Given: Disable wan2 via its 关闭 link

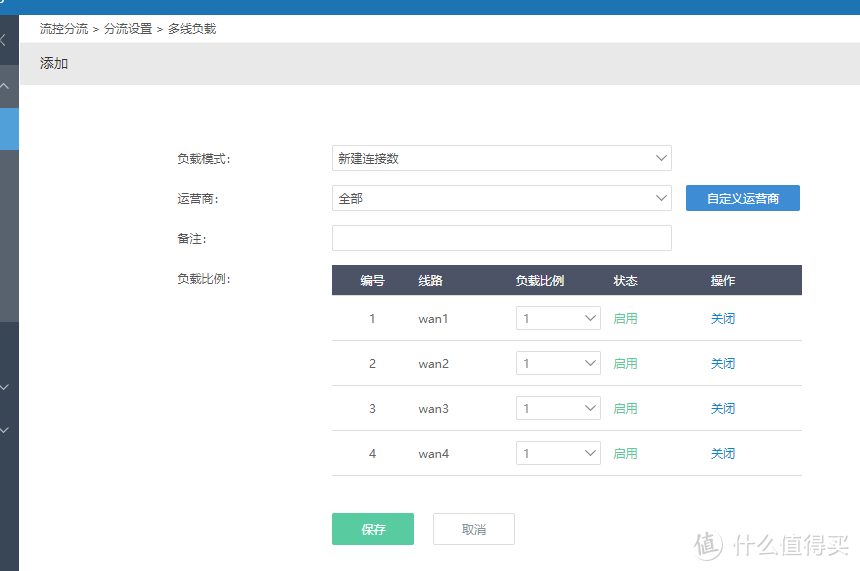Looking at the screenshot, I should click(723, 364).
